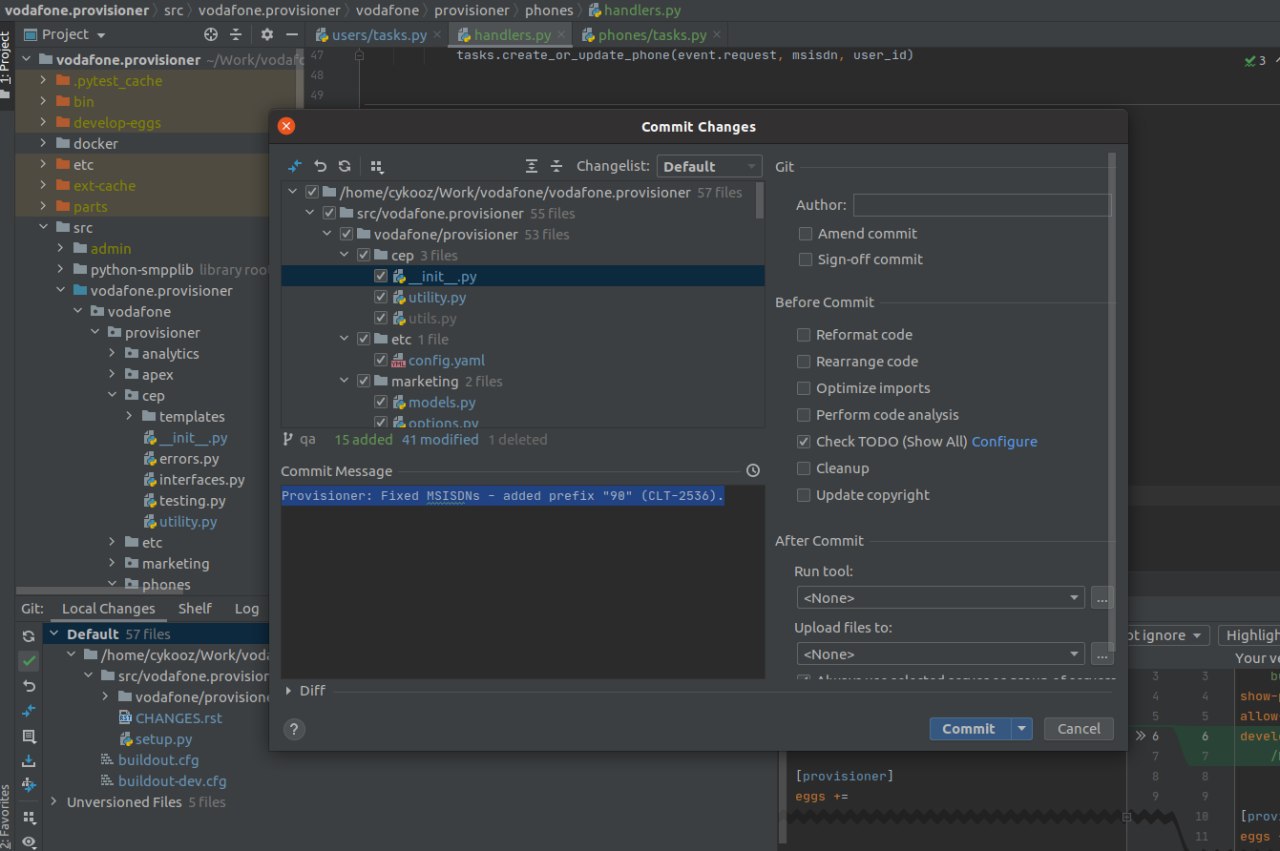Open the Upload files to dropdown

click(x=940, y=654)
